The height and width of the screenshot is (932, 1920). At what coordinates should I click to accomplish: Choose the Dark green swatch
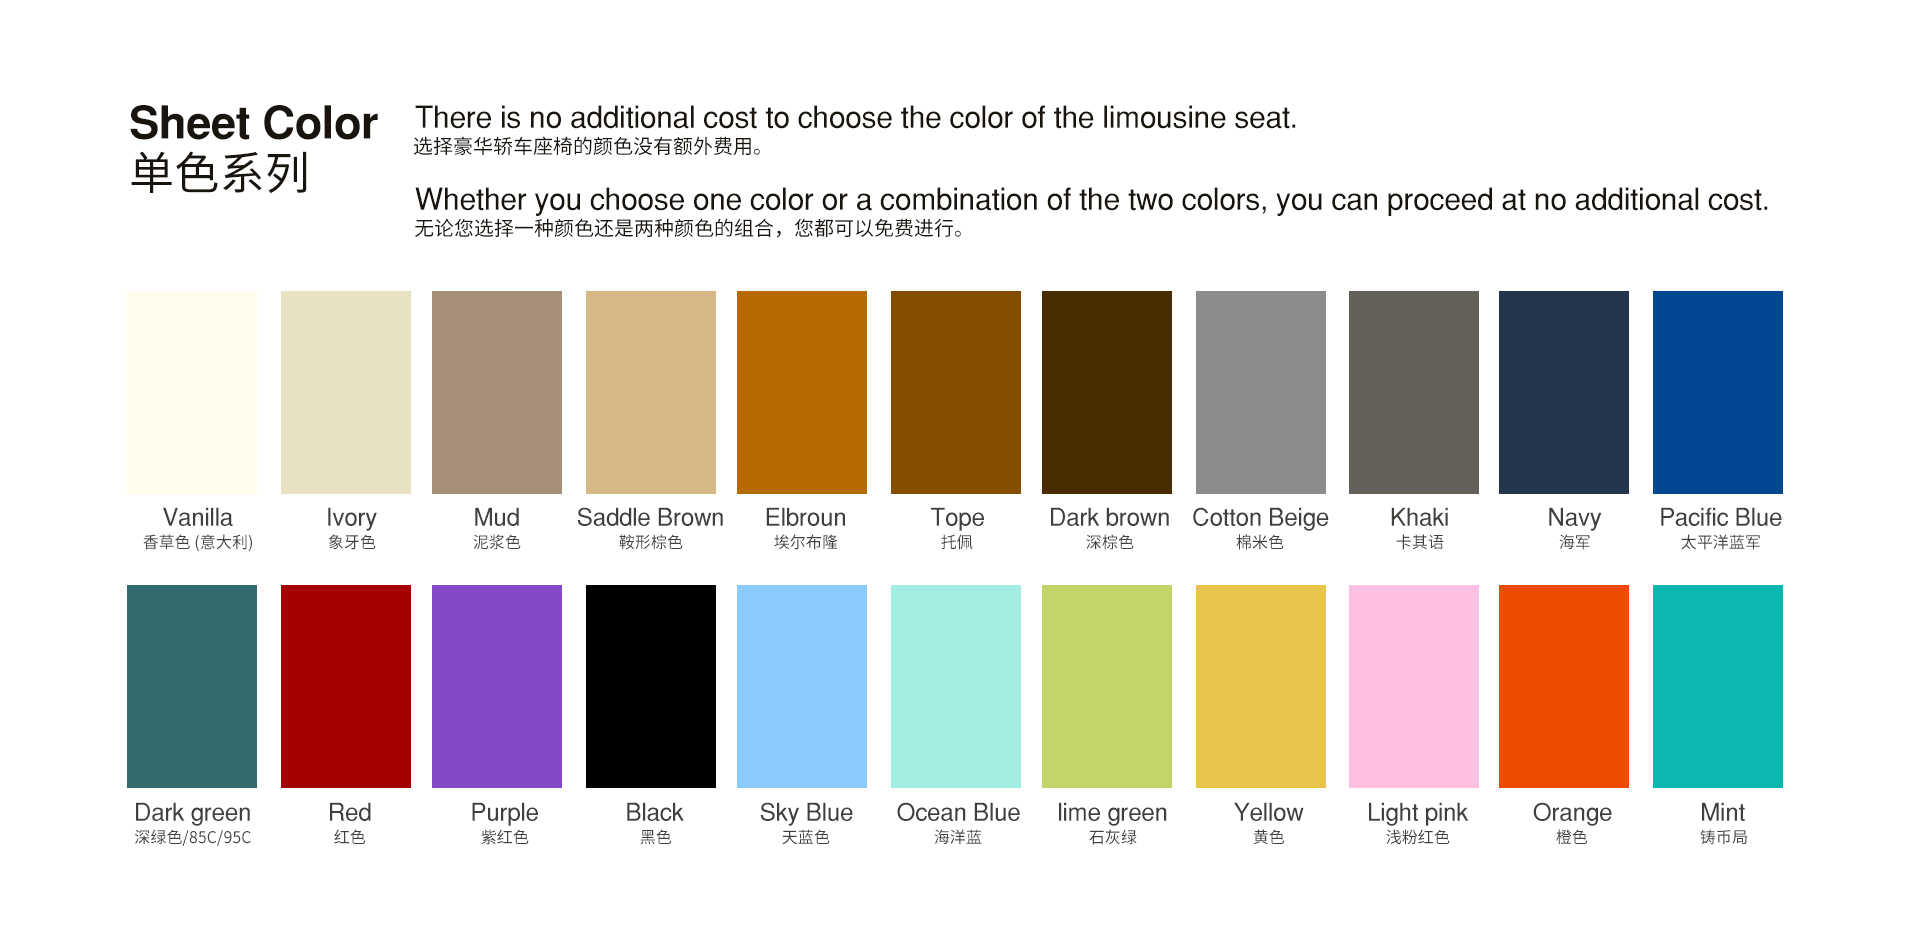pyautogui.click(x=192, y=686)
